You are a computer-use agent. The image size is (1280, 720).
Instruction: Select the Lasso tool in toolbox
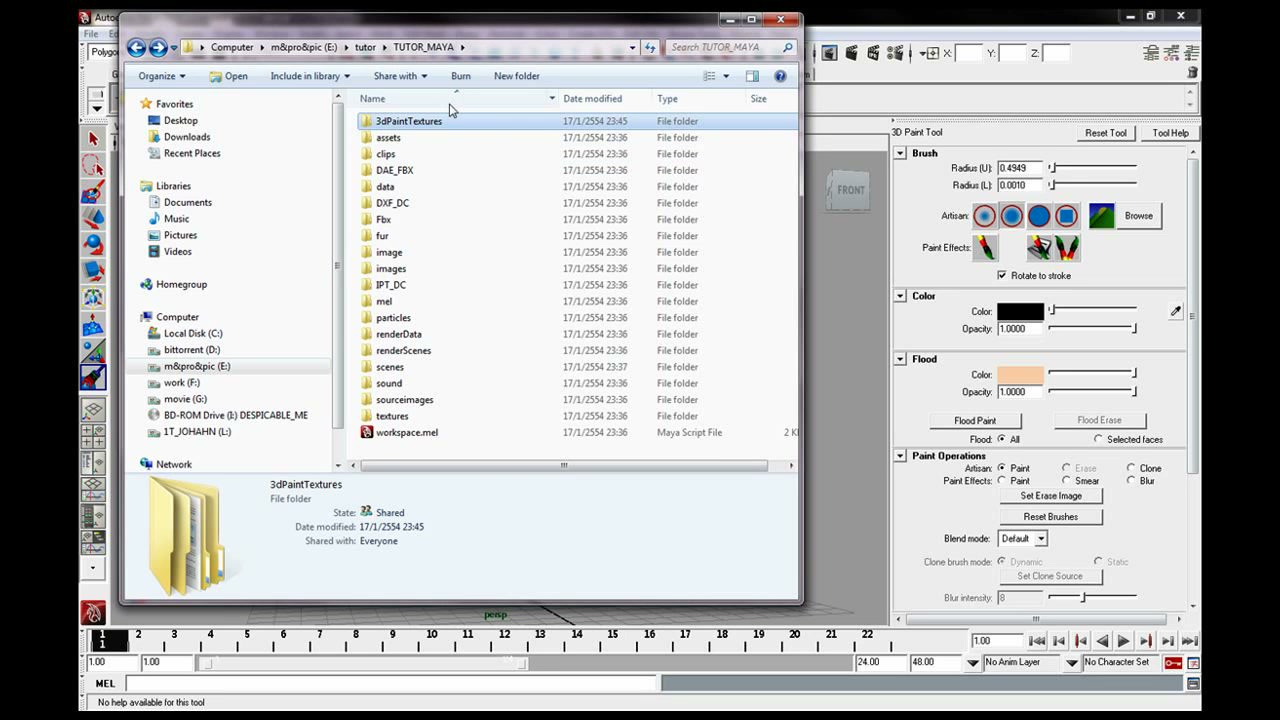tap(93, 165)
